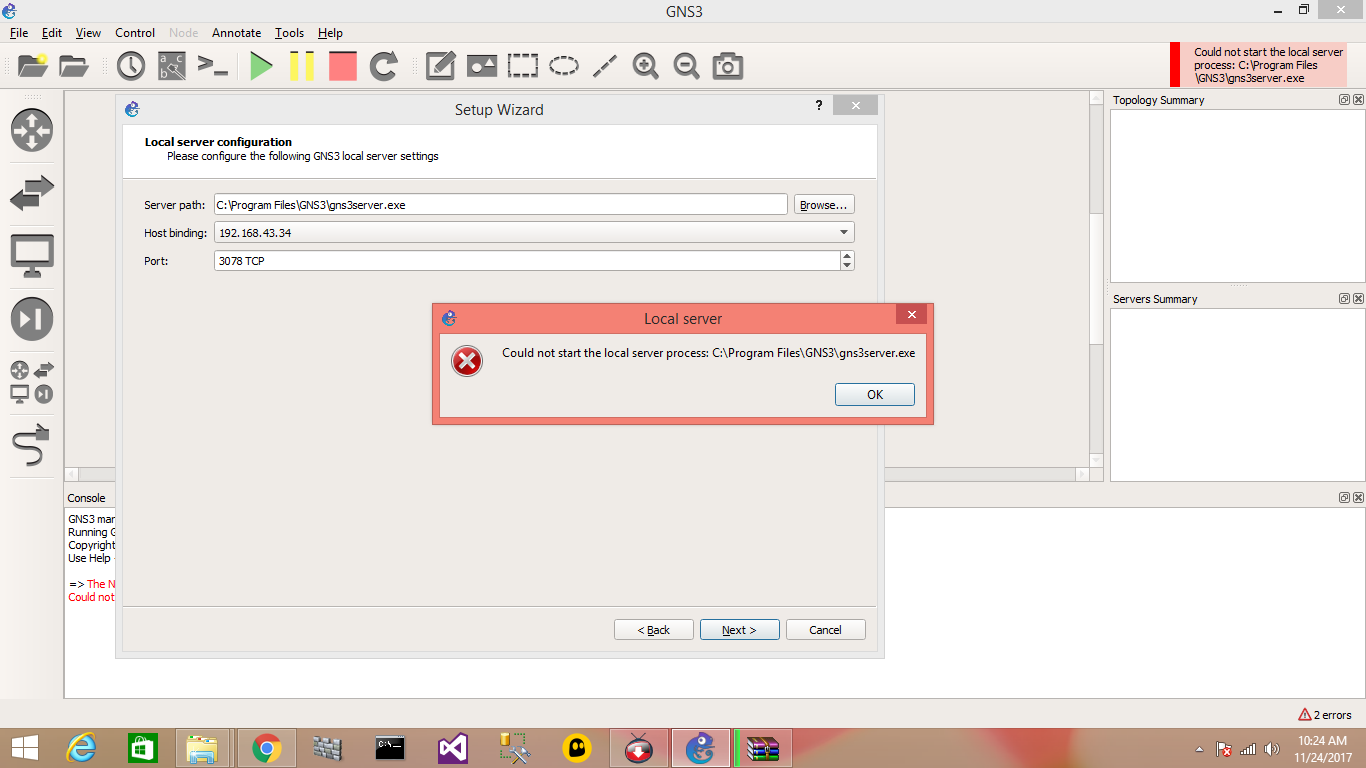Click the New blank project toolbar icon
Screen dimensions: 1366x768
(x=33, y=66)
